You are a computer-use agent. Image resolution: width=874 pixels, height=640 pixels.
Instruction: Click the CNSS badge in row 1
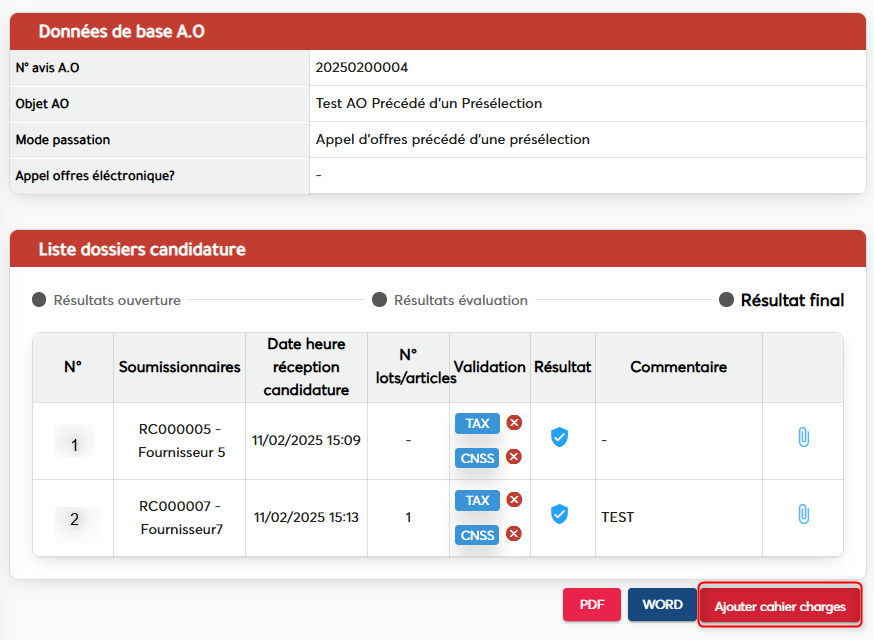[x=477, y=457]
